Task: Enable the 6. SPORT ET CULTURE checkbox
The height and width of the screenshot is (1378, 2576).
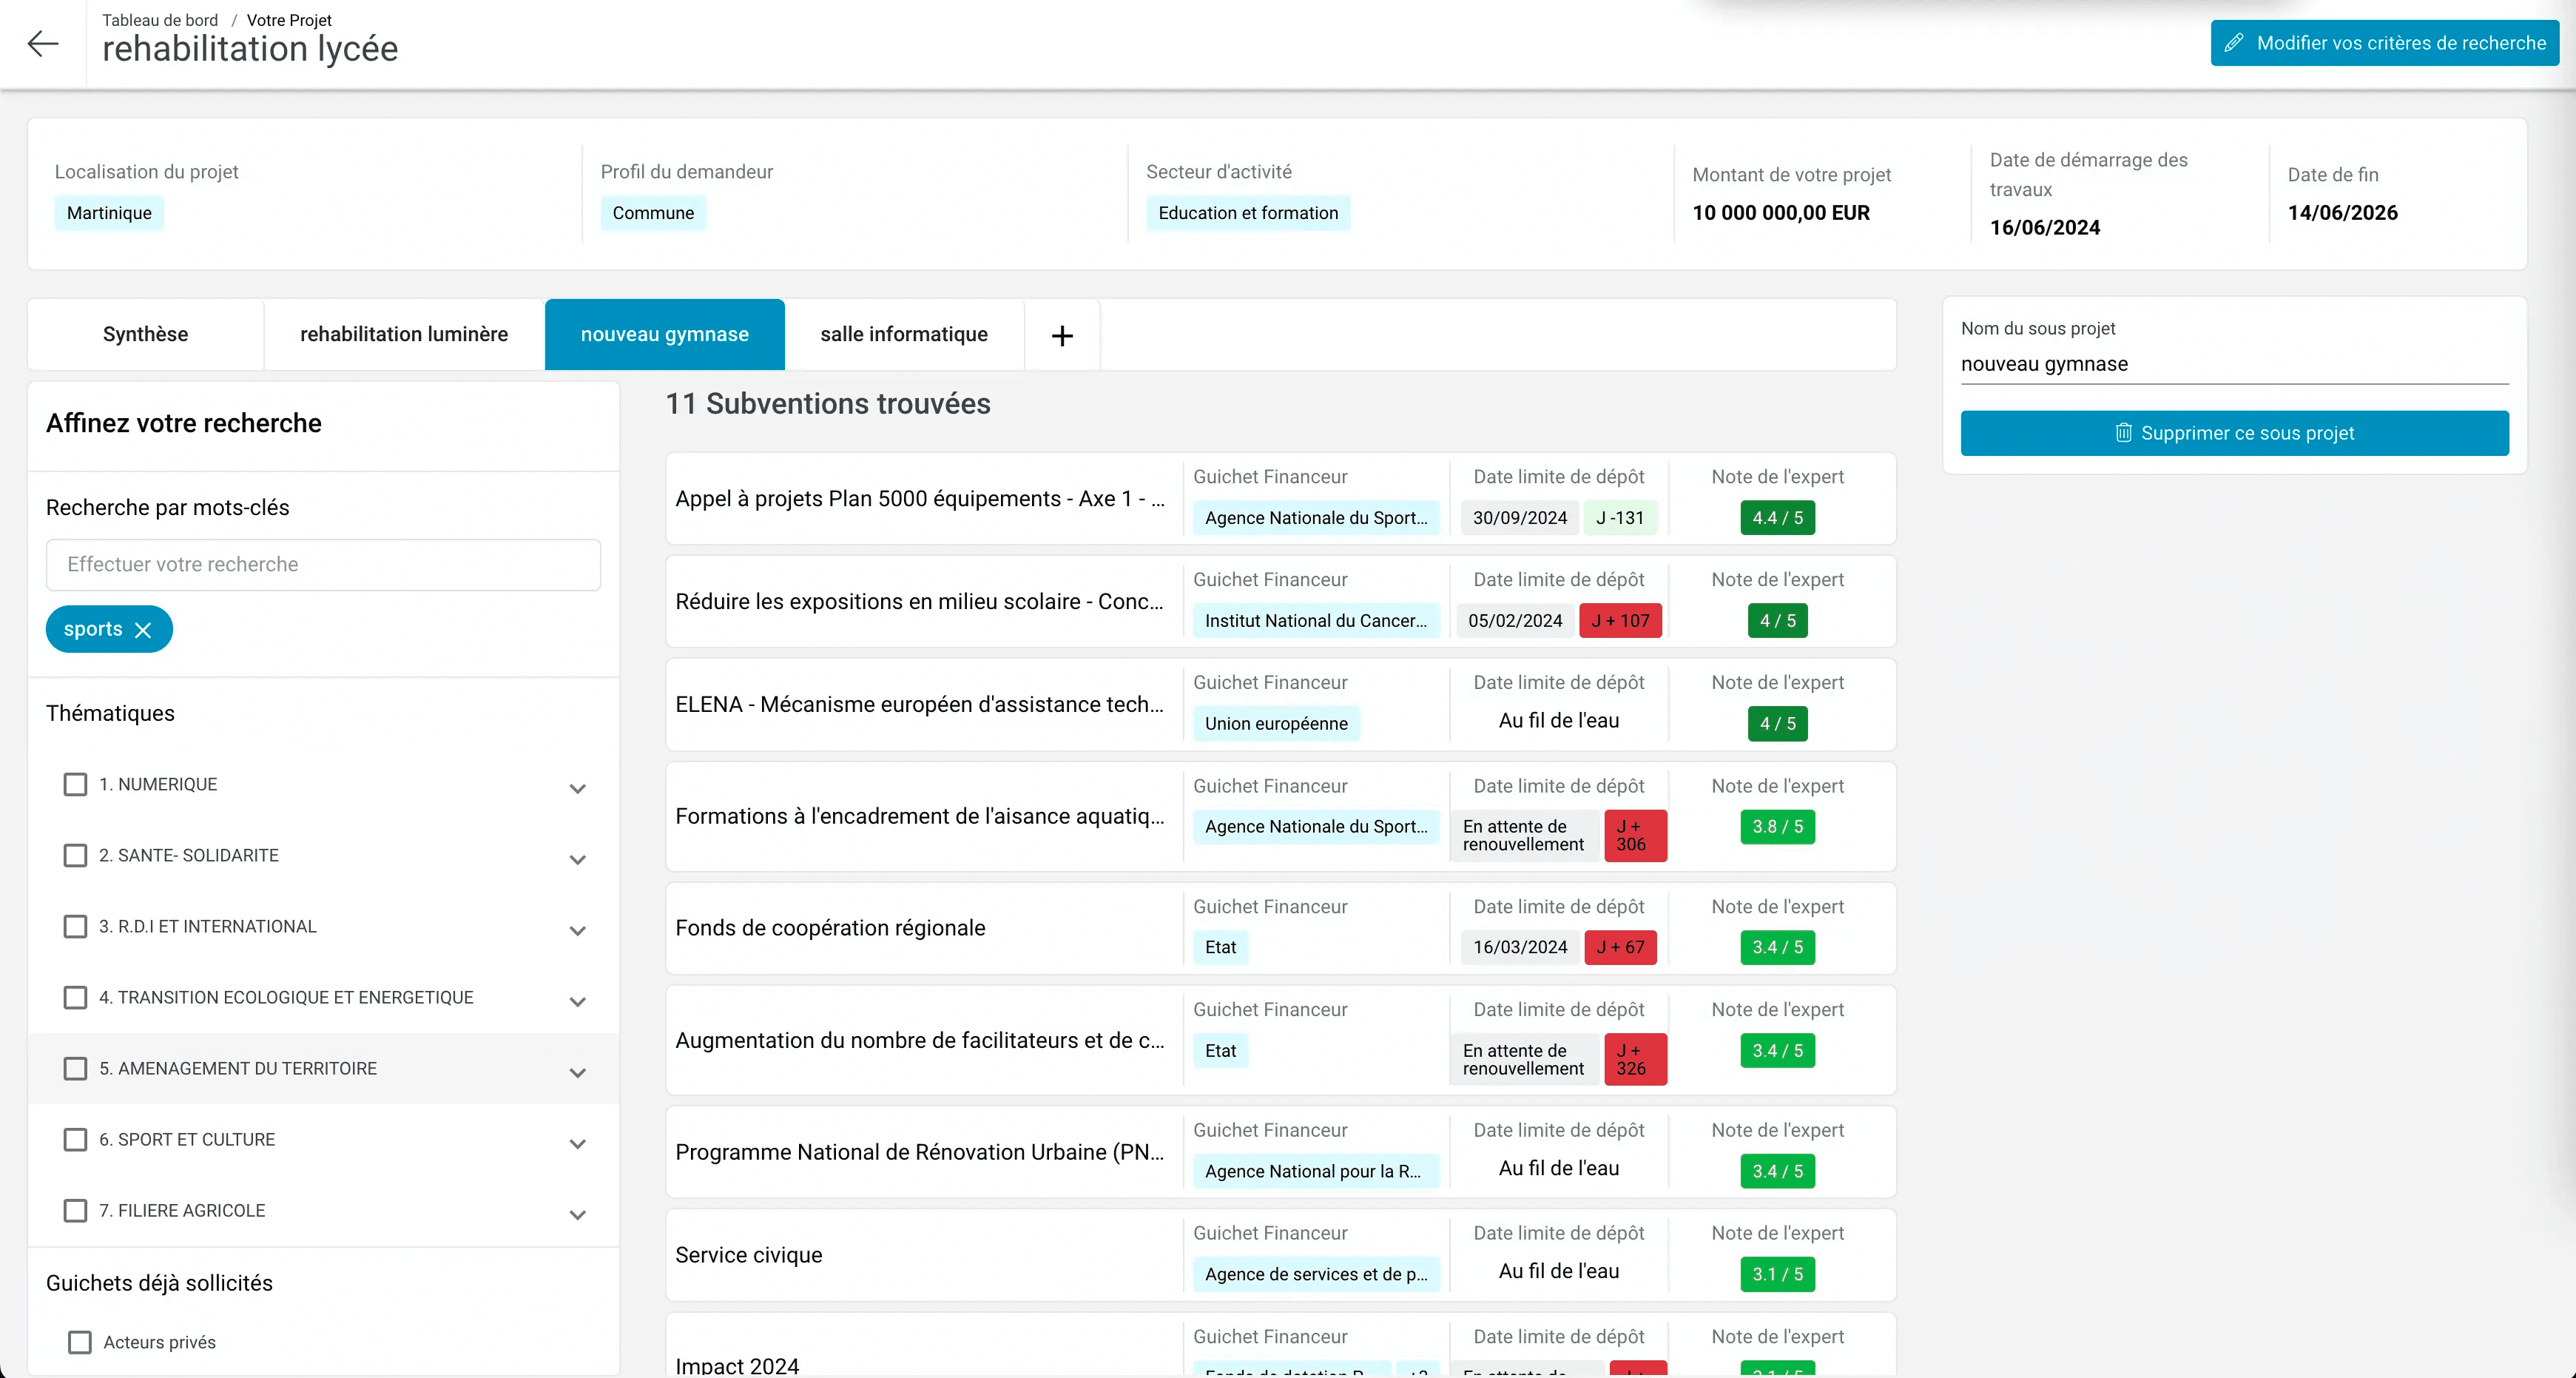Action: click(75, 1139)
